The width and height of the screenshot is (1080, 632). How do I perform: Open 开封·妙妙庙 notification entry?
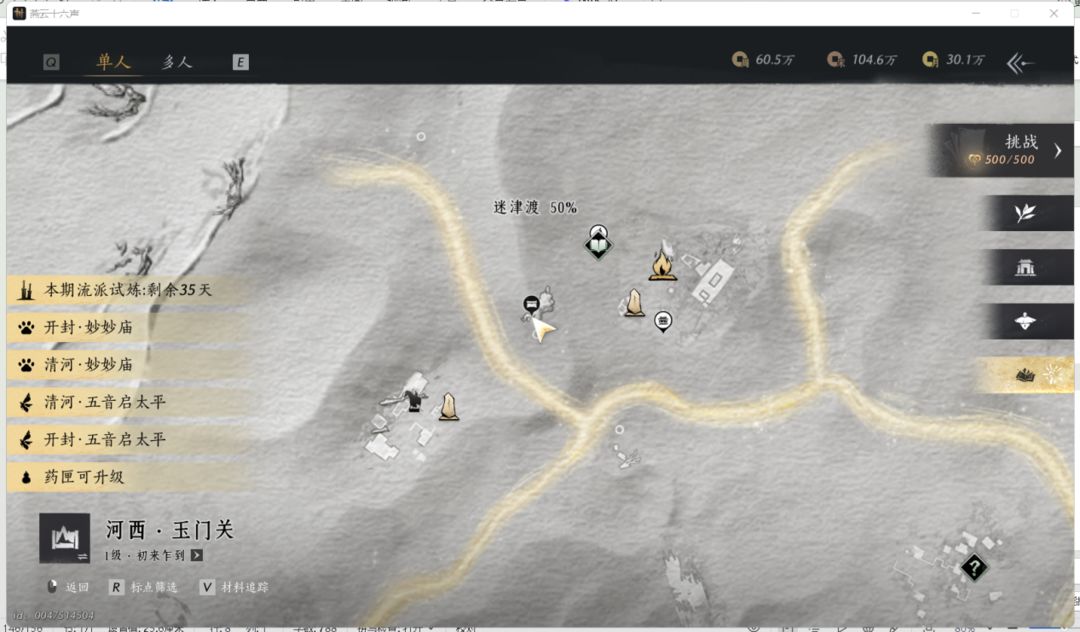point(127,327)
